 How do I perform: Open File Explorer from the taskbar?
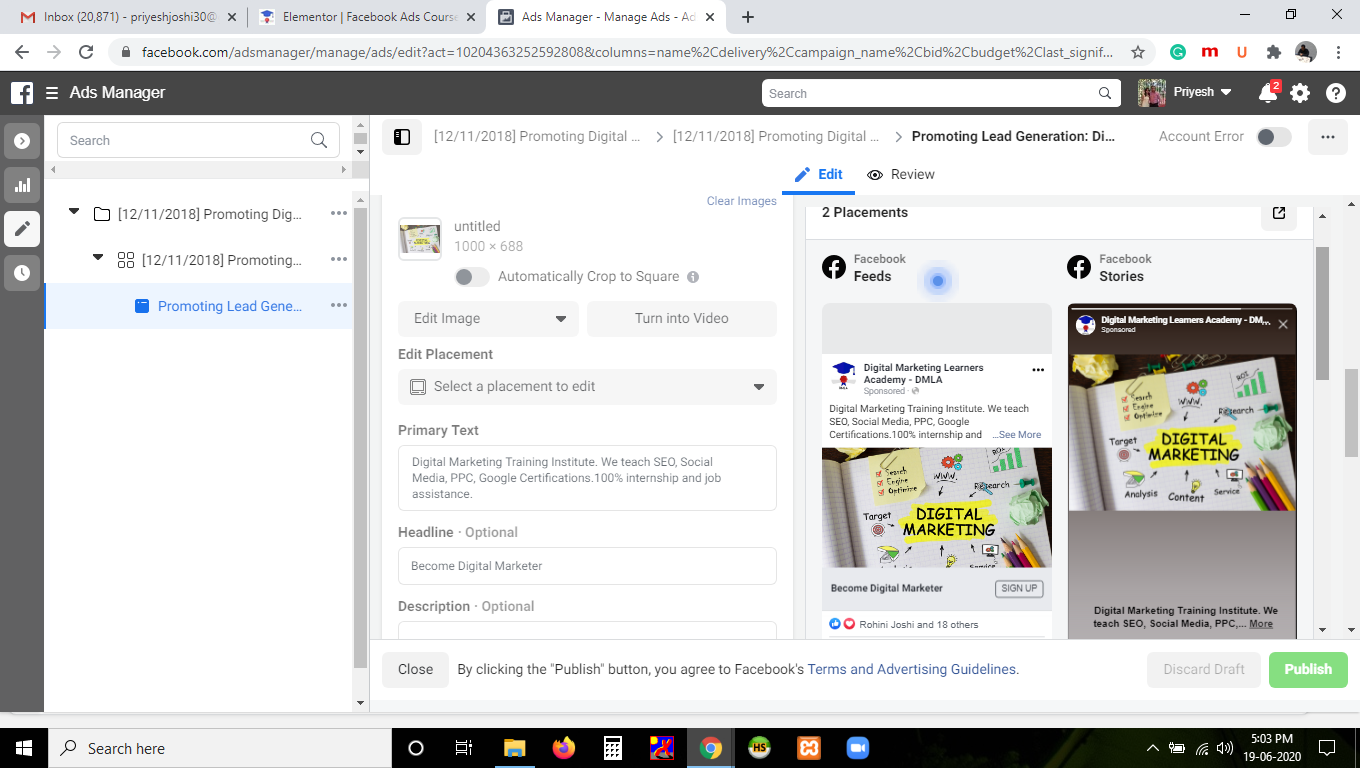point(515,748)
